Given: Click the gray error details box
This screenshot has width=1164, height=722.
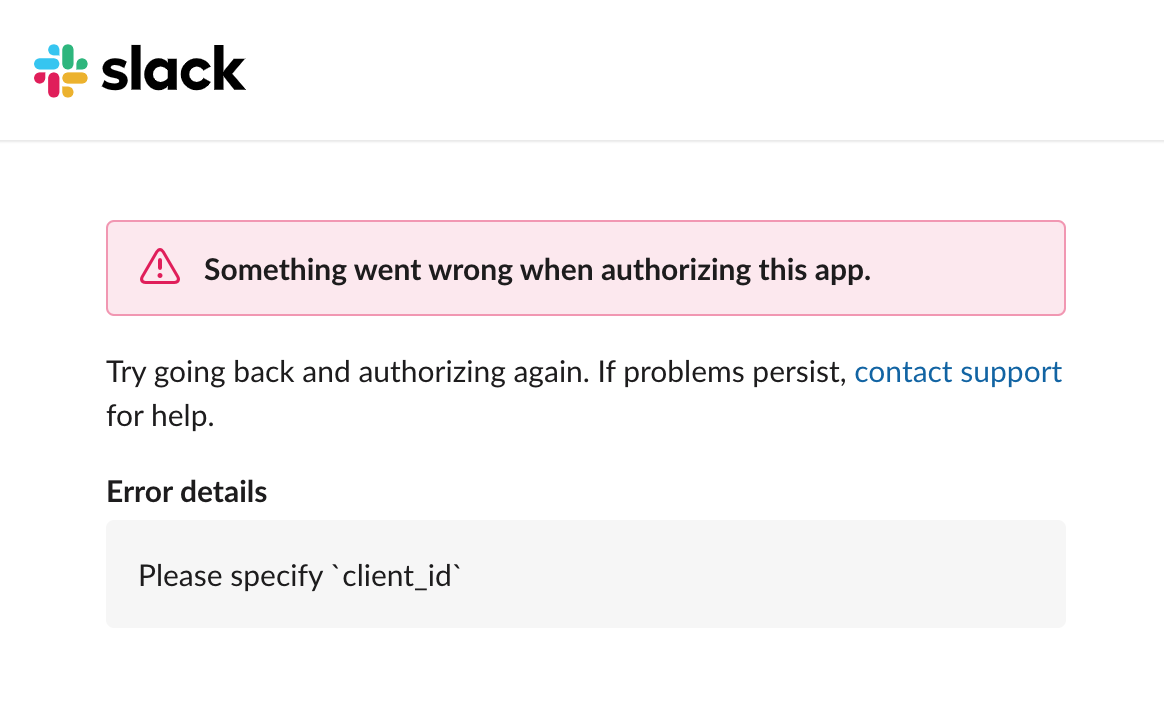Looking at the screenshot, I should pos(586,573).
